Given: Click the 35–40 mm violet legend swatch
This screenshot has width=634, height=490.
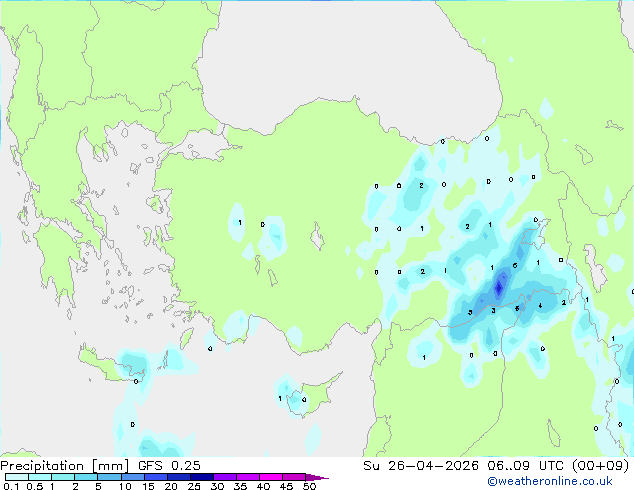Looking at the screenshot, I should pyautogui.click(x=247, y=477).
